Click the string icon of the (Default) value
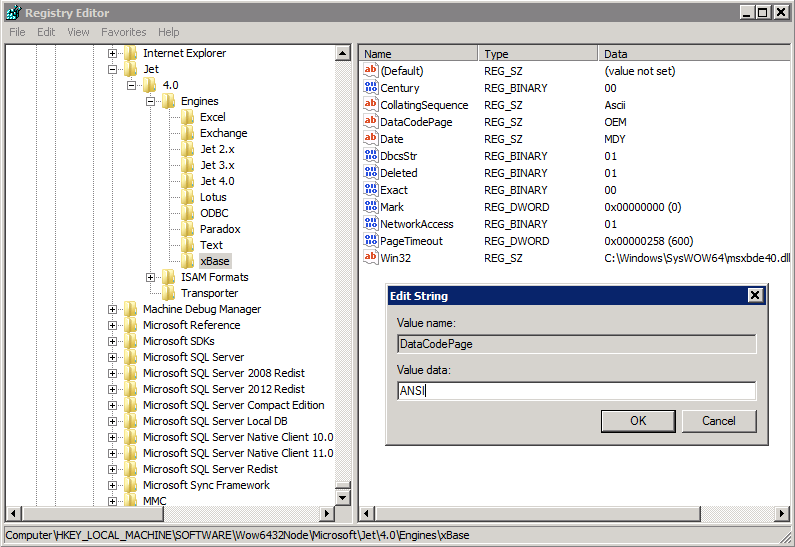795x547 pixels. point(371,70)
